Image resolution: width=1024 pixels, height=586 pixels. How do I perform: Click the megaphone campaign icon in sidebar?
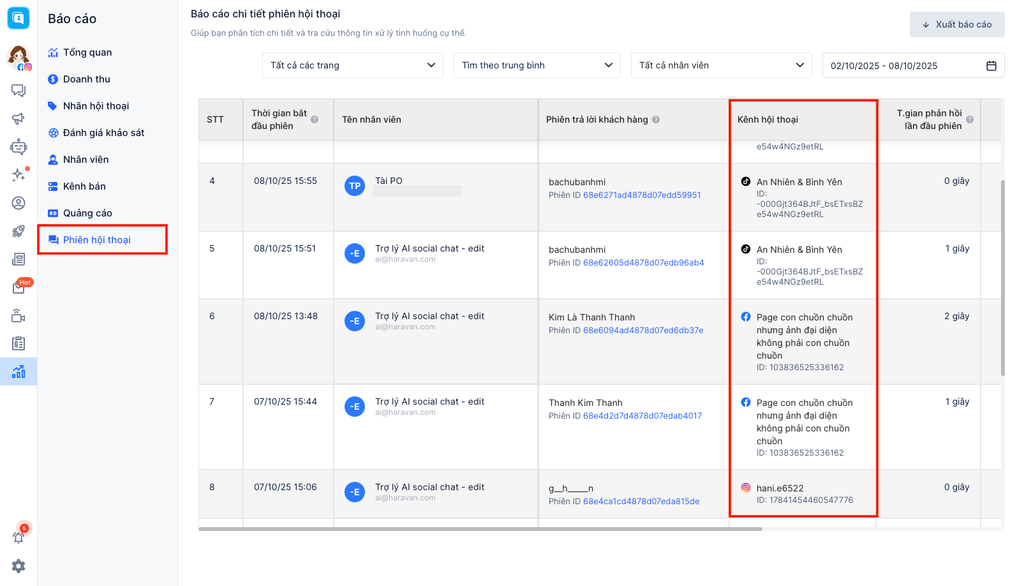pos(18,119)
